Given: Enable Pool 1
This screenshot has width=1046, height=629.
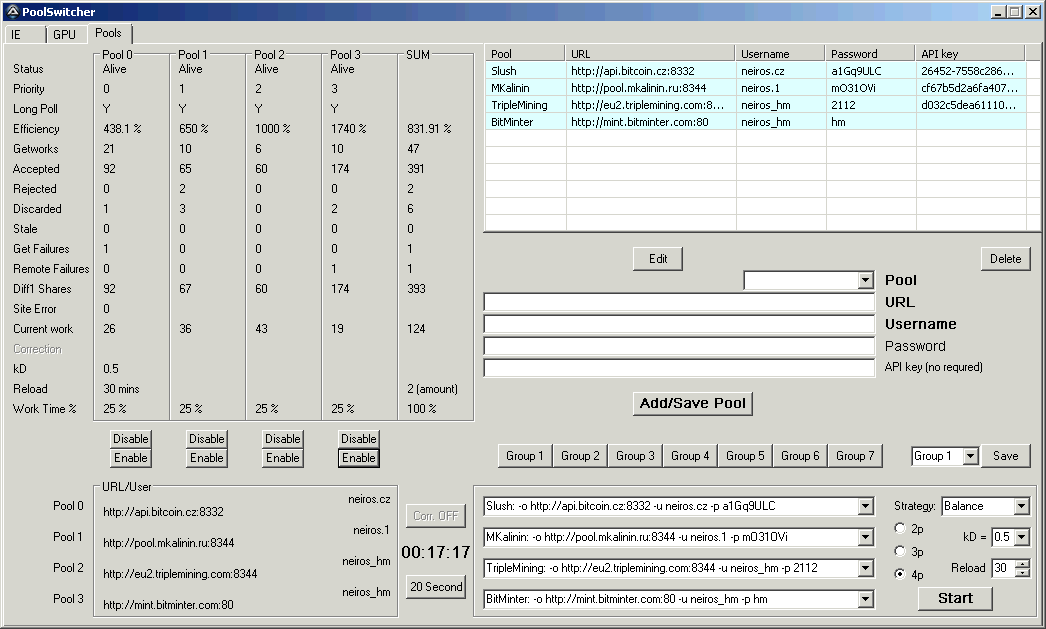Looking at the screenshot, I should pyautogui.click(x=207, y=458).
